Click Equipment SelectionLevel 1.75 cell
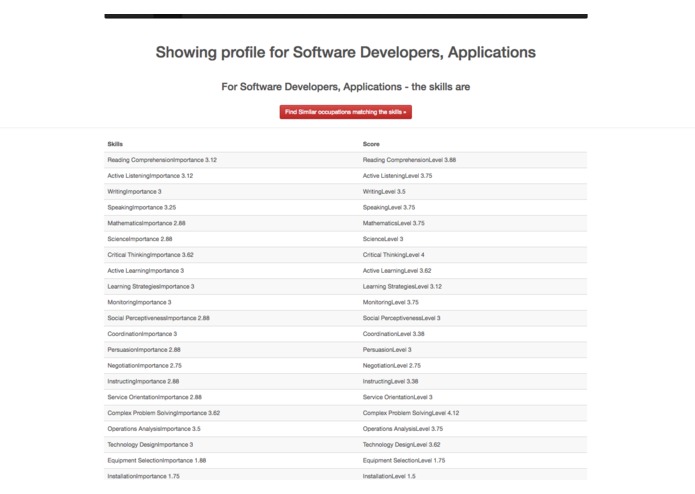Viewport: 695px width, 494px height. [x=404, y=461]
